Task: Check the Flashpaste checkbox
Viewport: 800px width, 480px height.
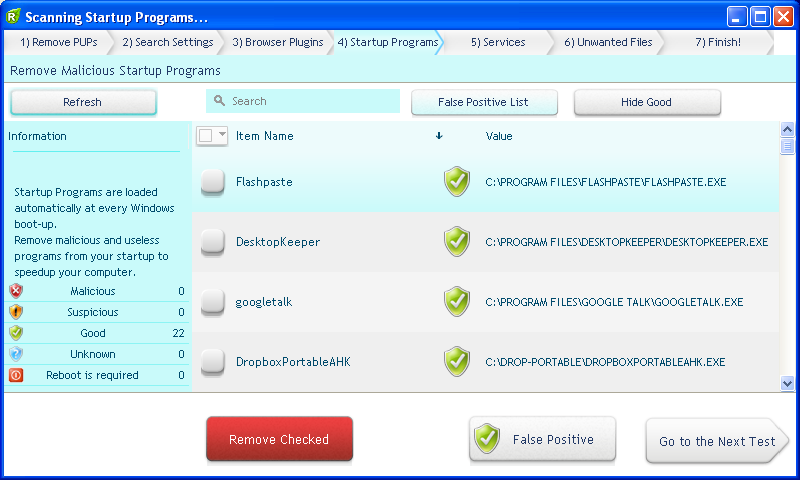Action: [212, 182]
